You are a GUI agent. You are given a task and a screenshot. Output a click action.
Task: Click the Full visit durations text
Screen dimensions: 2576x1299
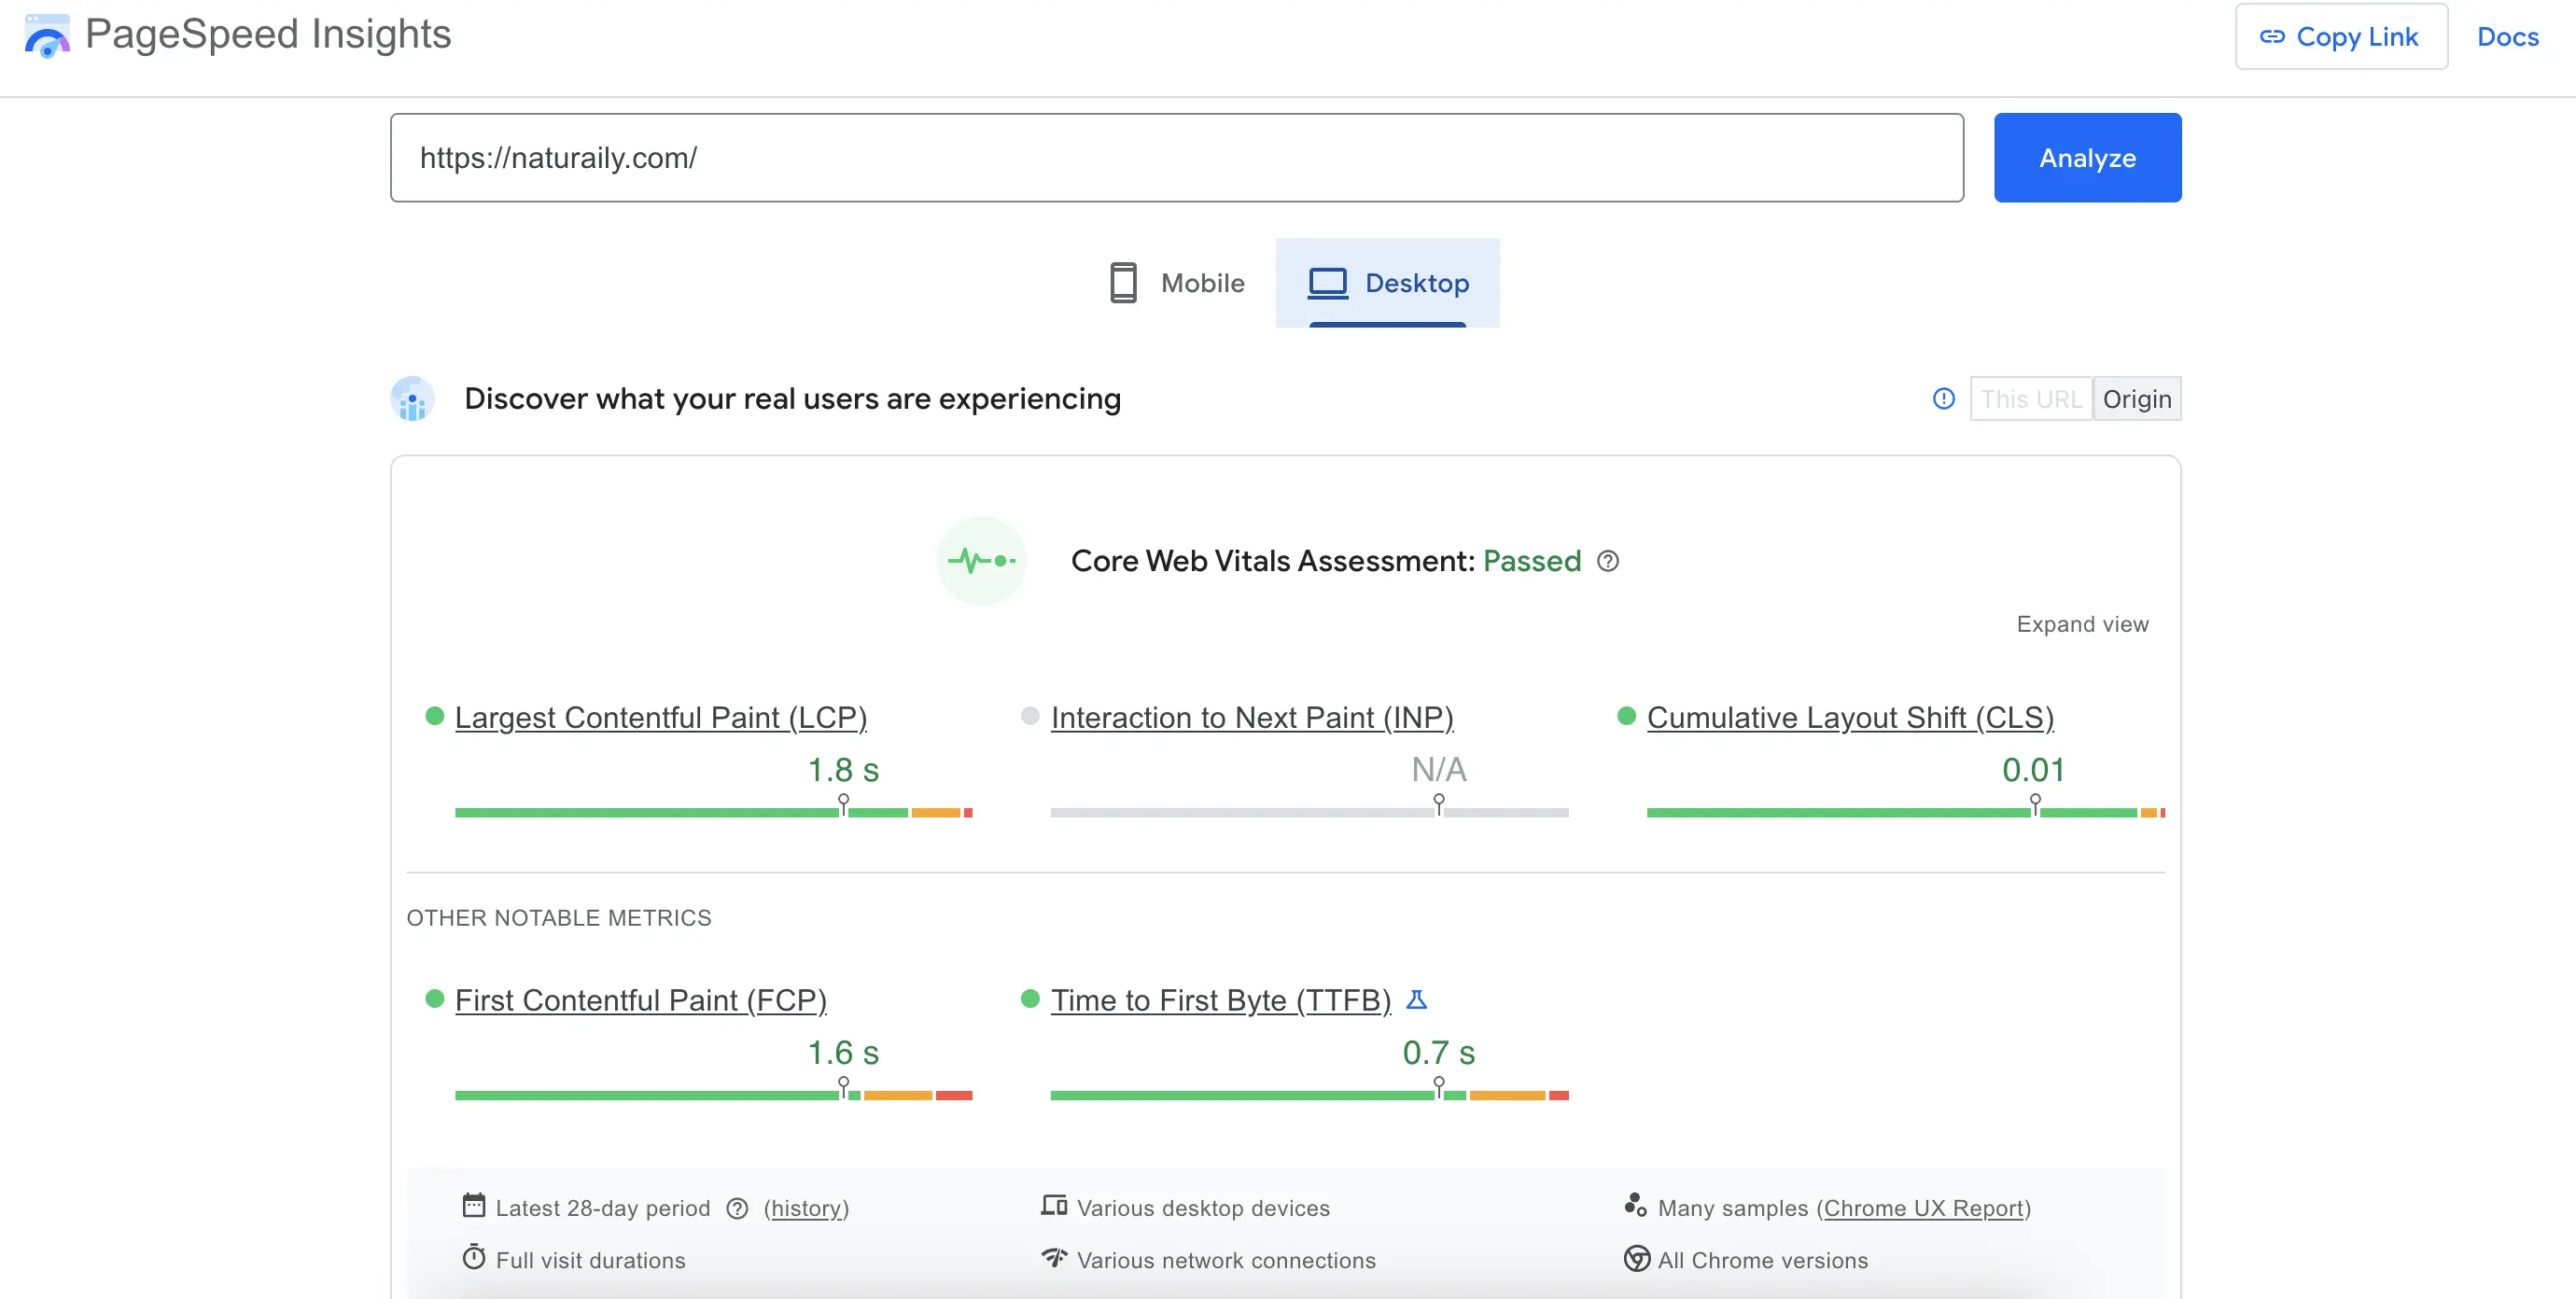590,1261
